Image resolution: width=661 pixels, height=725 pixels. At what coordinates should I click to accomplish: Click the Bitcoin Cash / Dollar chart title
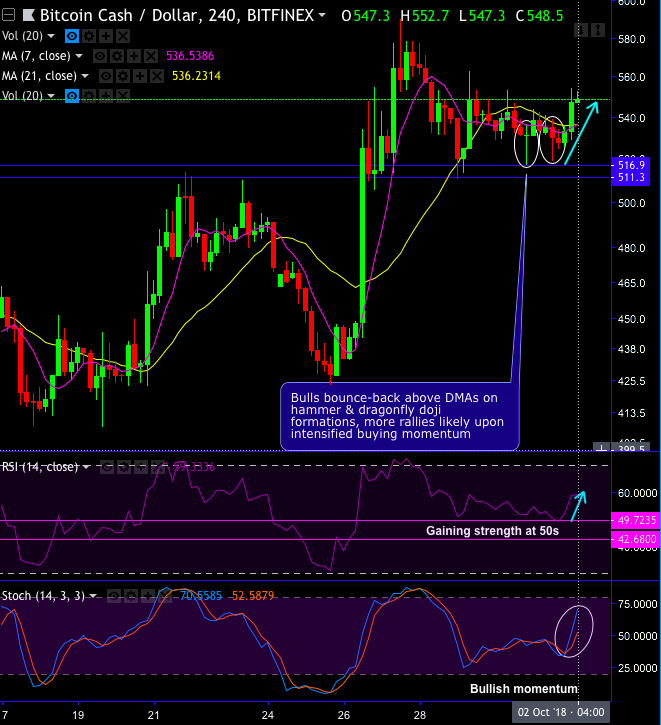(x=177, y=16)
